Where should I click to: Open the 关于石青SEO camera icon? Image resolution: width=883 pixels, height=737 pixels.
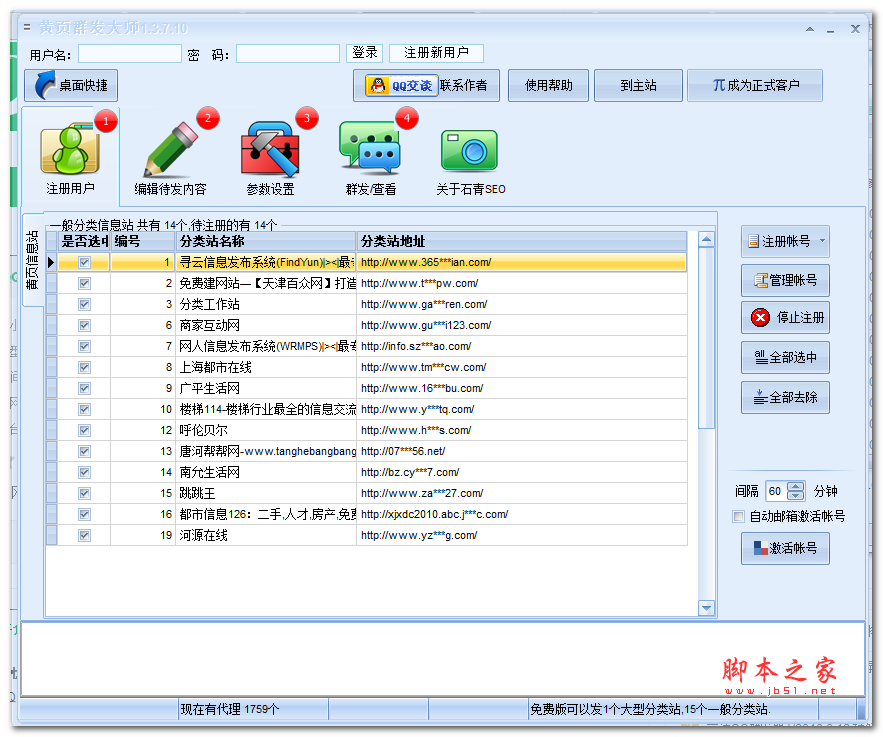[x=470, y=152]
